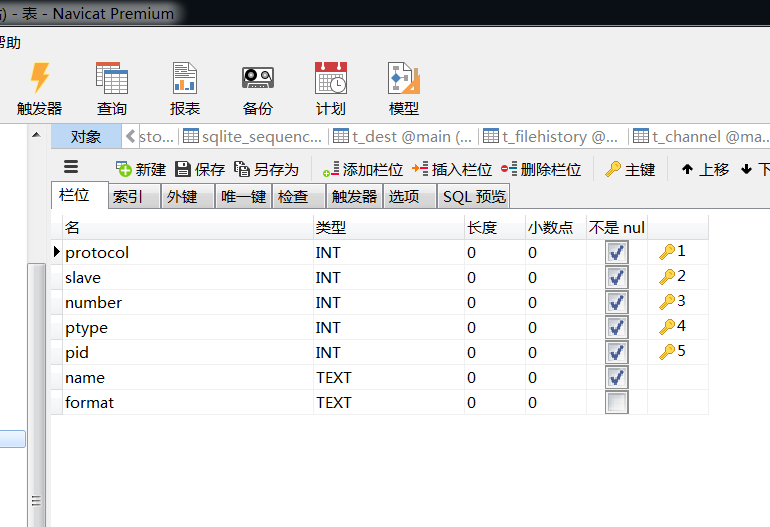Click the 名 column header
This screenshot has height=527, width=770.
tap(188, 227)
